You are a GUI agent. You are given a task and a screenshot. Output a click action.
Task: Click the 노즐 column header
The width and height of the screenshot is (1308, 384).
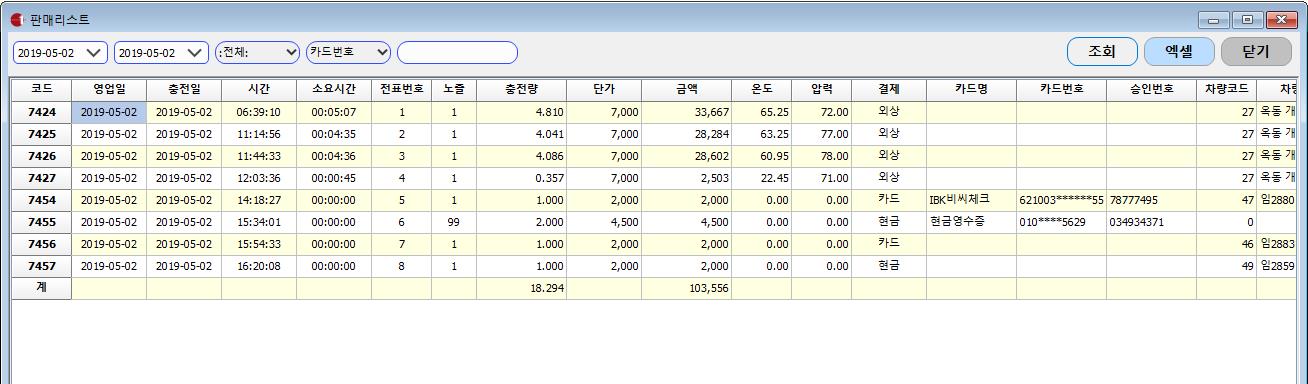click(454, 89)
